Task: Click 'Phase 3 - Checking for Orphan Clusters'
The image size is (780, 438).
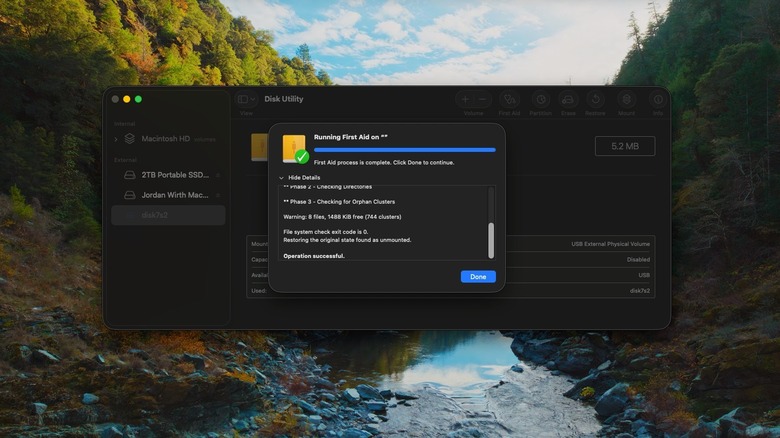Action: 339,202
